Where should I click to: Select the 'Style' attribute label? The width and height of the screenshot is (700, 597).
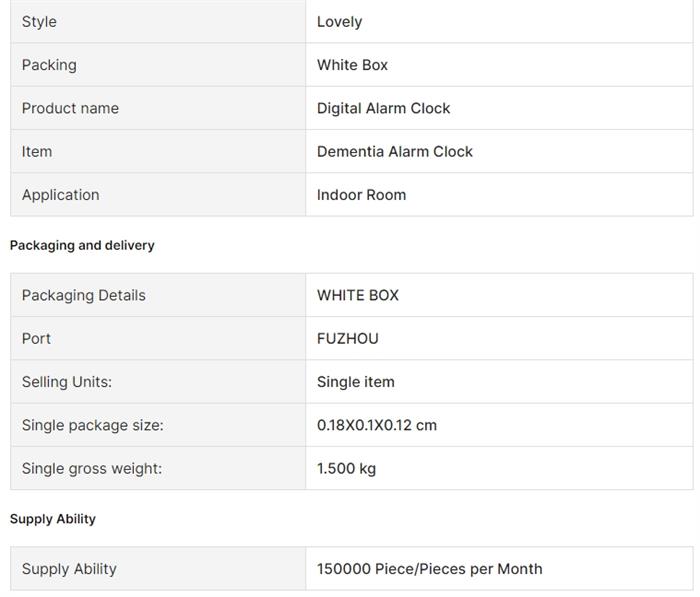click(x=39, y=22)
